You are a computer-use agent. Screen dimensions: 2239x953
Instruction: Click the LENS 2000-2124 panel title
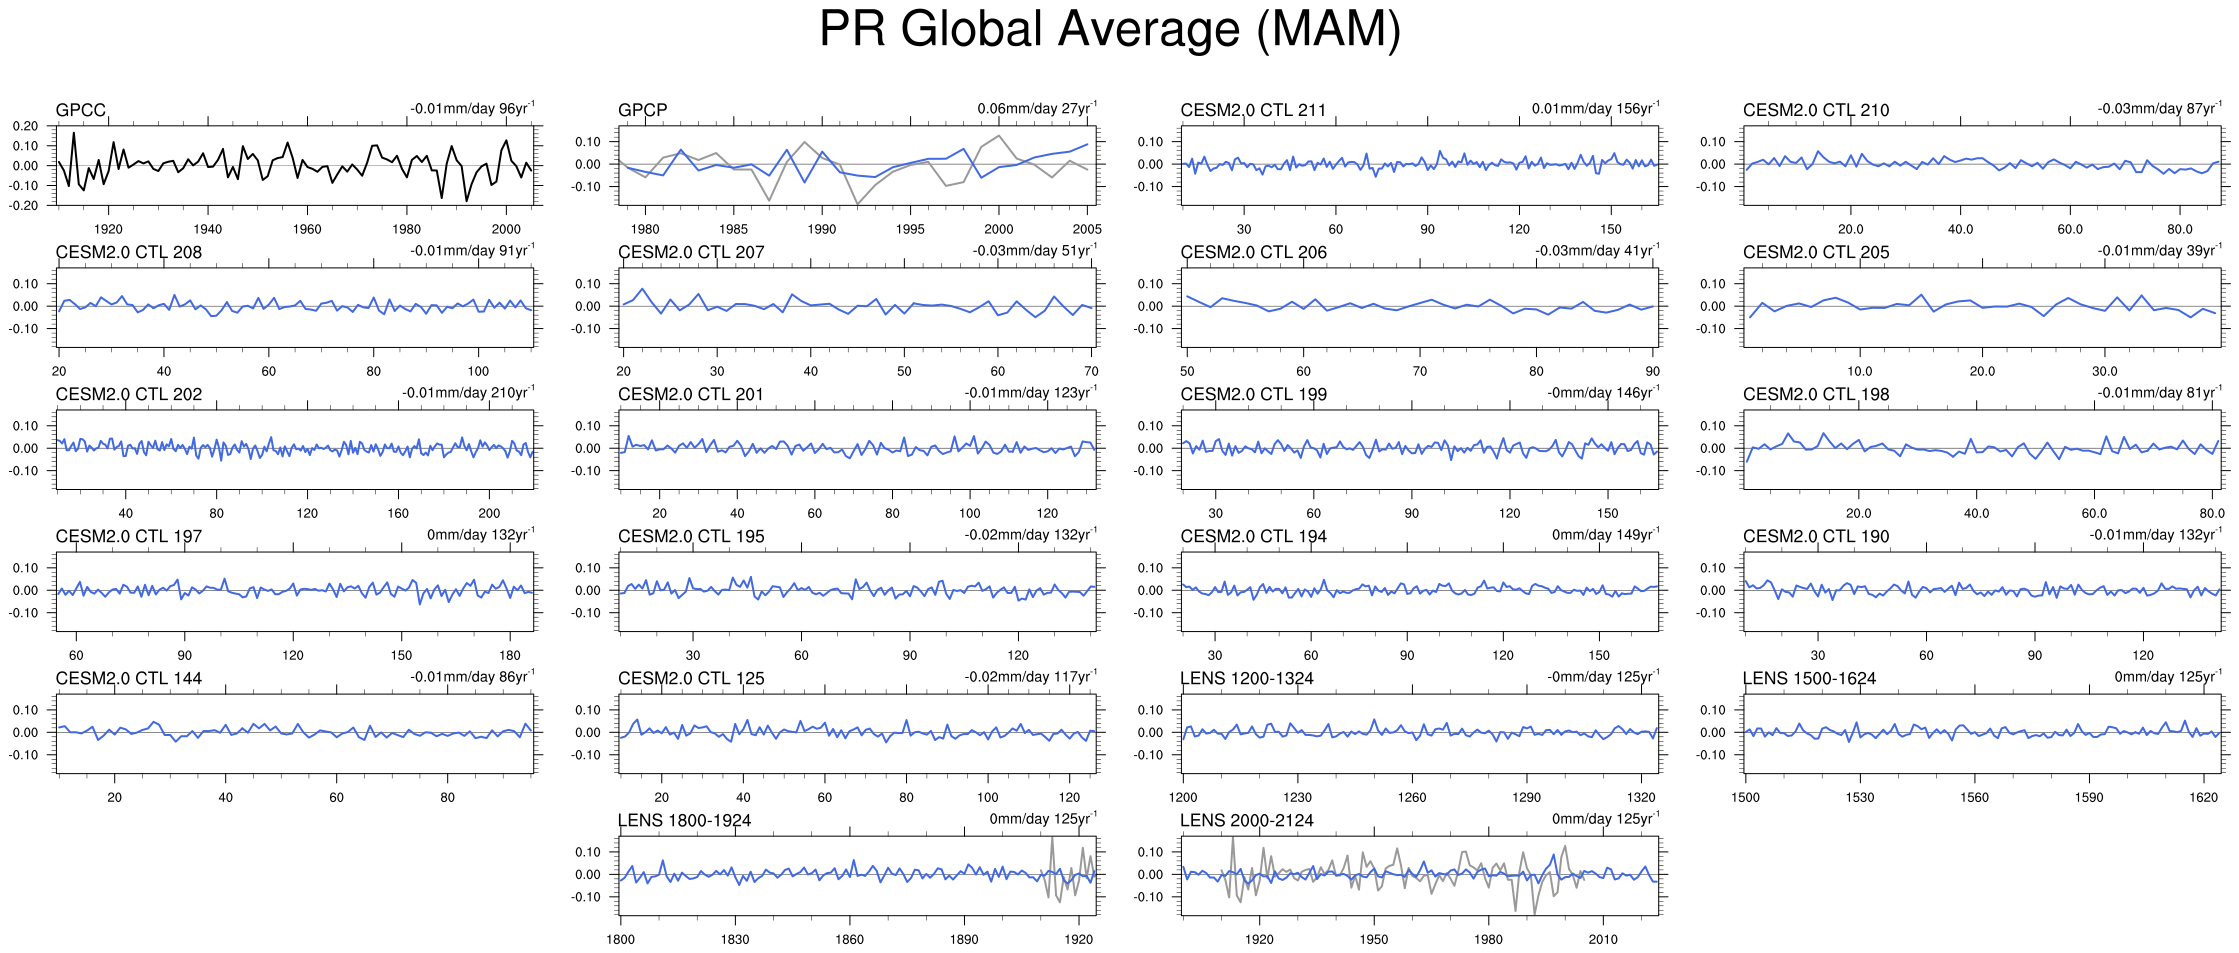pyautogui.click(x=1246, y=820)
